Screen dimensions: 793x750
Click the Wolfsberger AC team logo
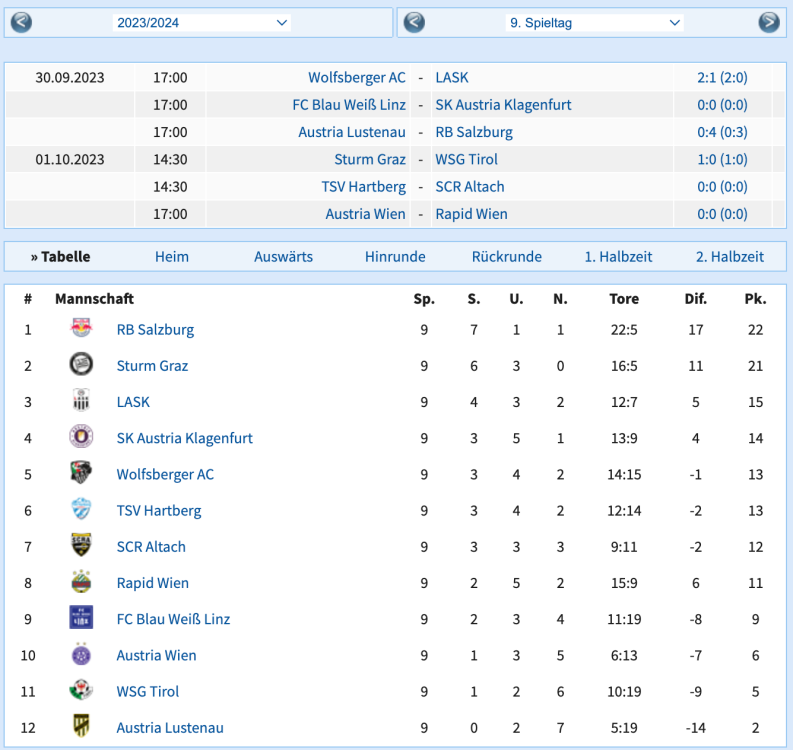(81, 474)
